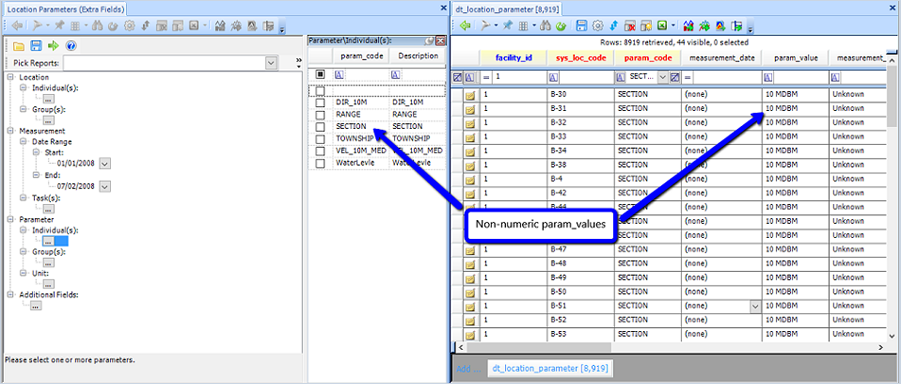Click the green refresh icon in right toolbar
Screen dimensions: 901x384
560,25
